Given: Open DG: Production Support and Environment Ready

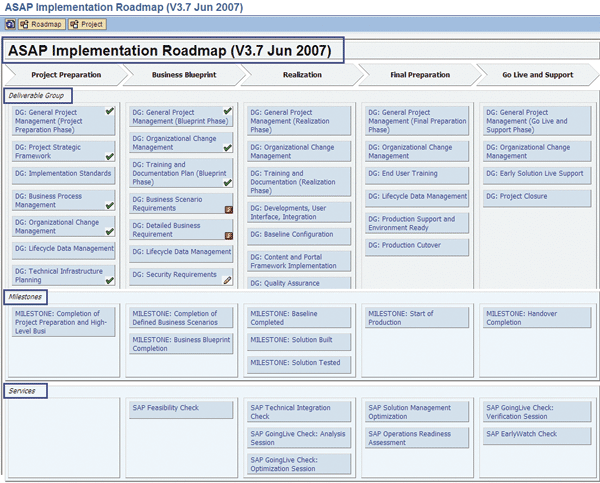Looking at the screenshot, I should (x=417, y=223).
